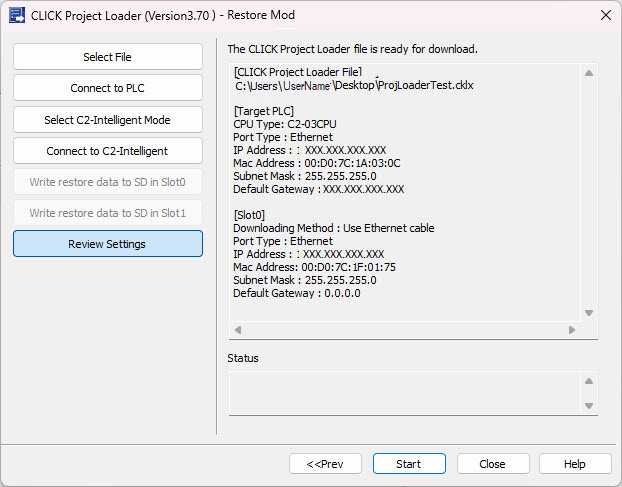Click the Status box down arrow

pyautogui.click(x=589, y=406)
